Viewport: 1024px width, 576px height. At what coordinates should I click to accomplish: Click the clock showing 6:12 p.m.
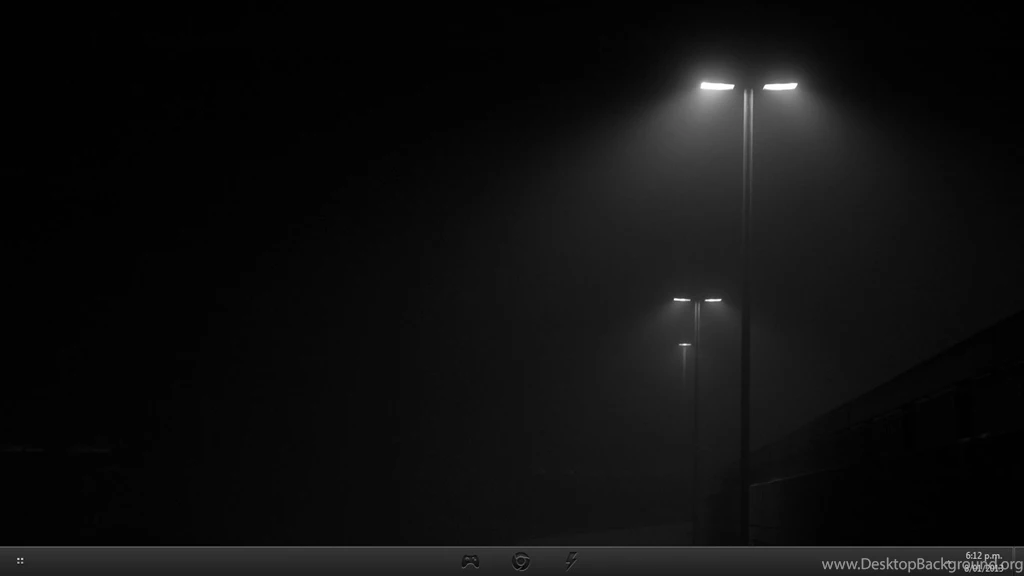984,554
